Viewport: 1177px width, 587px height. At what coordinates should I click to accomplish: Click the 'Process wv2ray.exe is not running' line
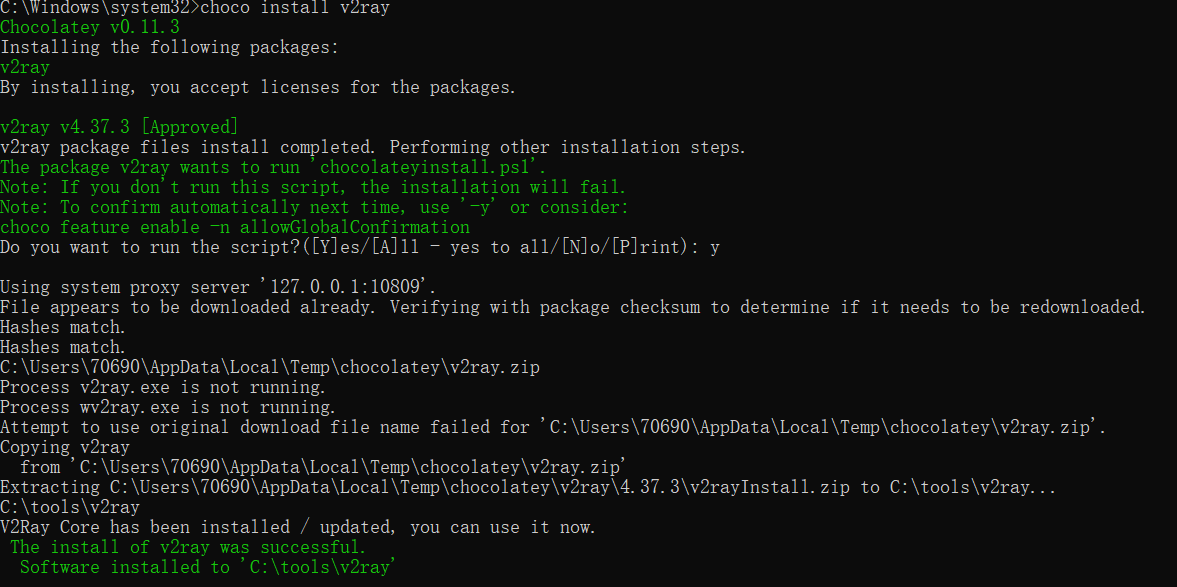point(168,408)
